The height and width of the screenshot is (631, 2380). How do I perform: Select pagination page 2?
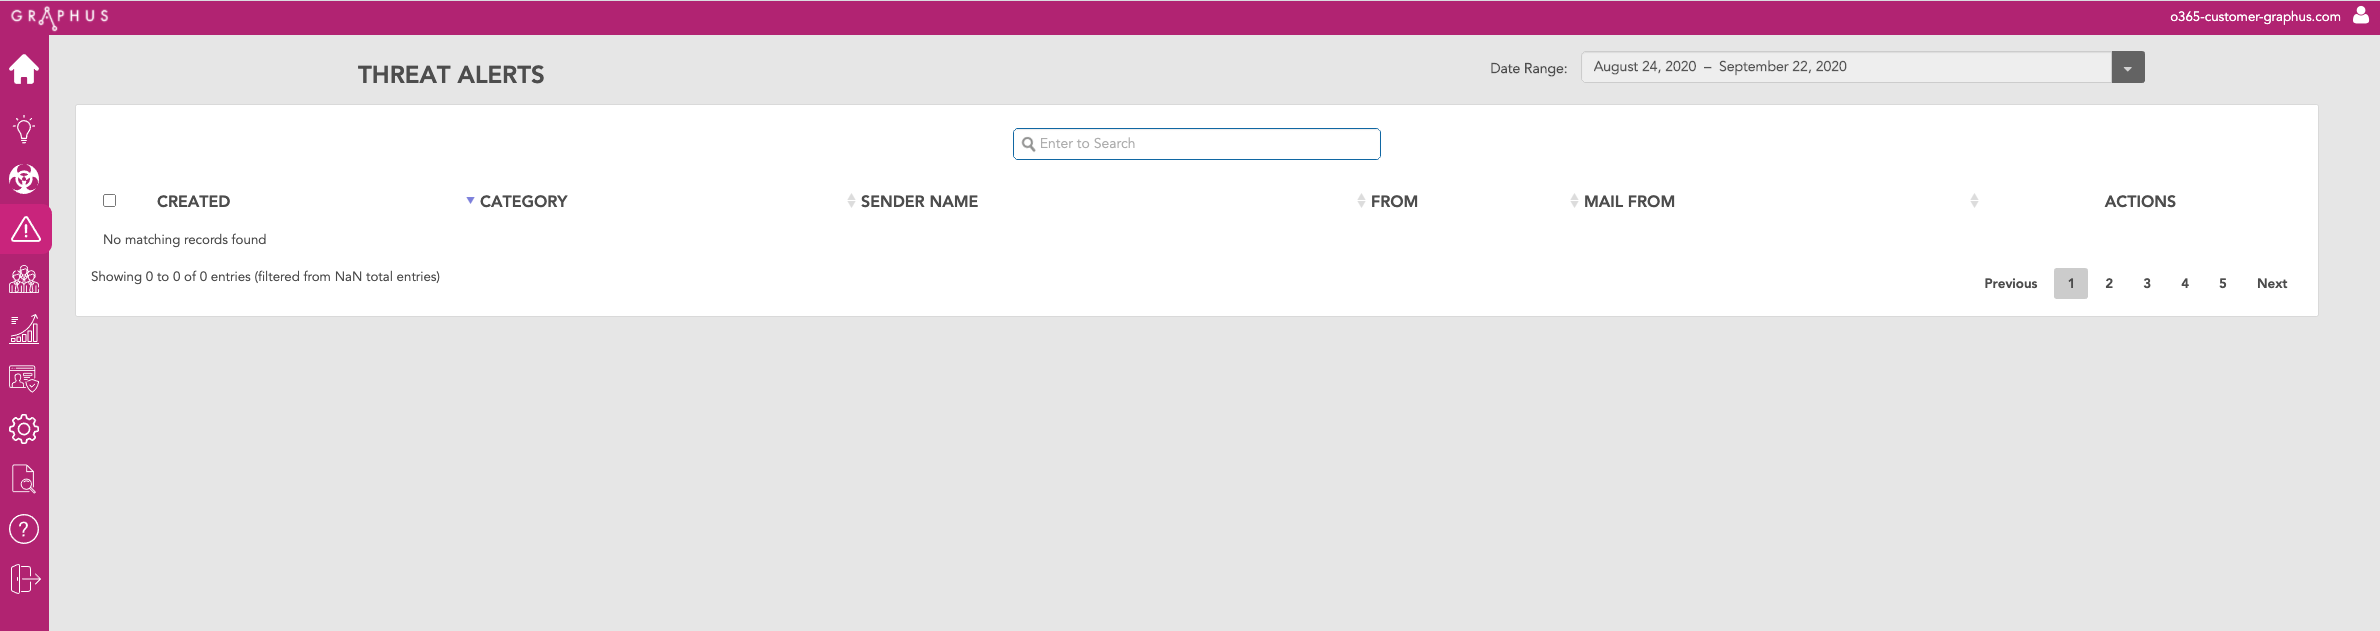2109,283
